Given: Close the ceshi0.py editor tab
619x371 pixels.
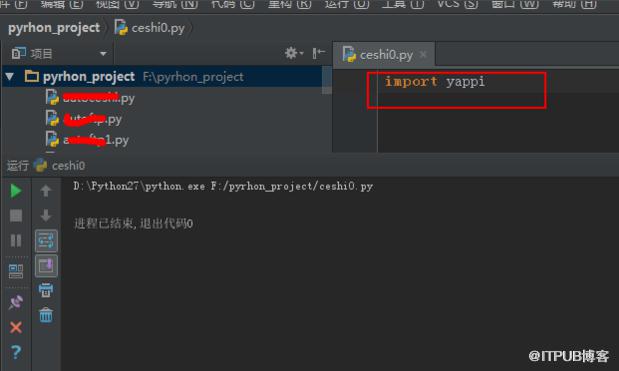Looking at the screenshot, I should point(423,54).
